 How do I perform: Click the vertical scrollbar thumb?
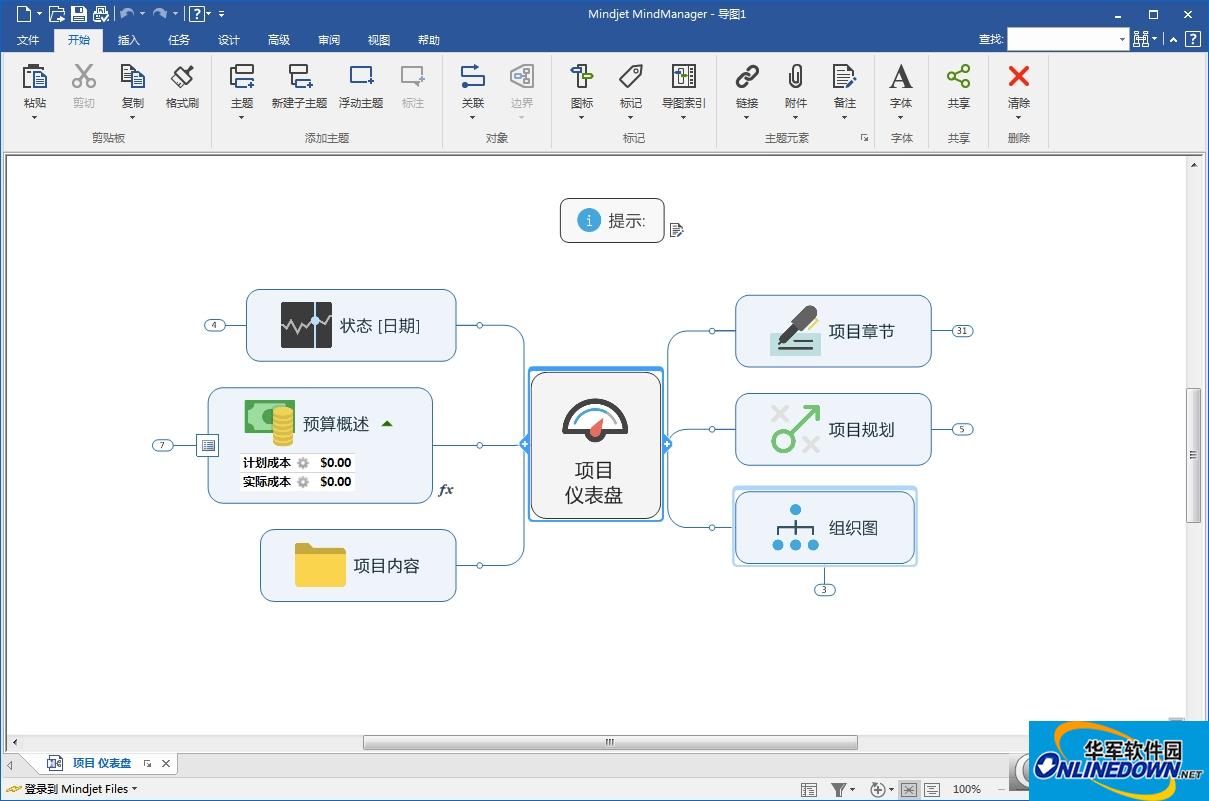click(x=1193, y=455)
